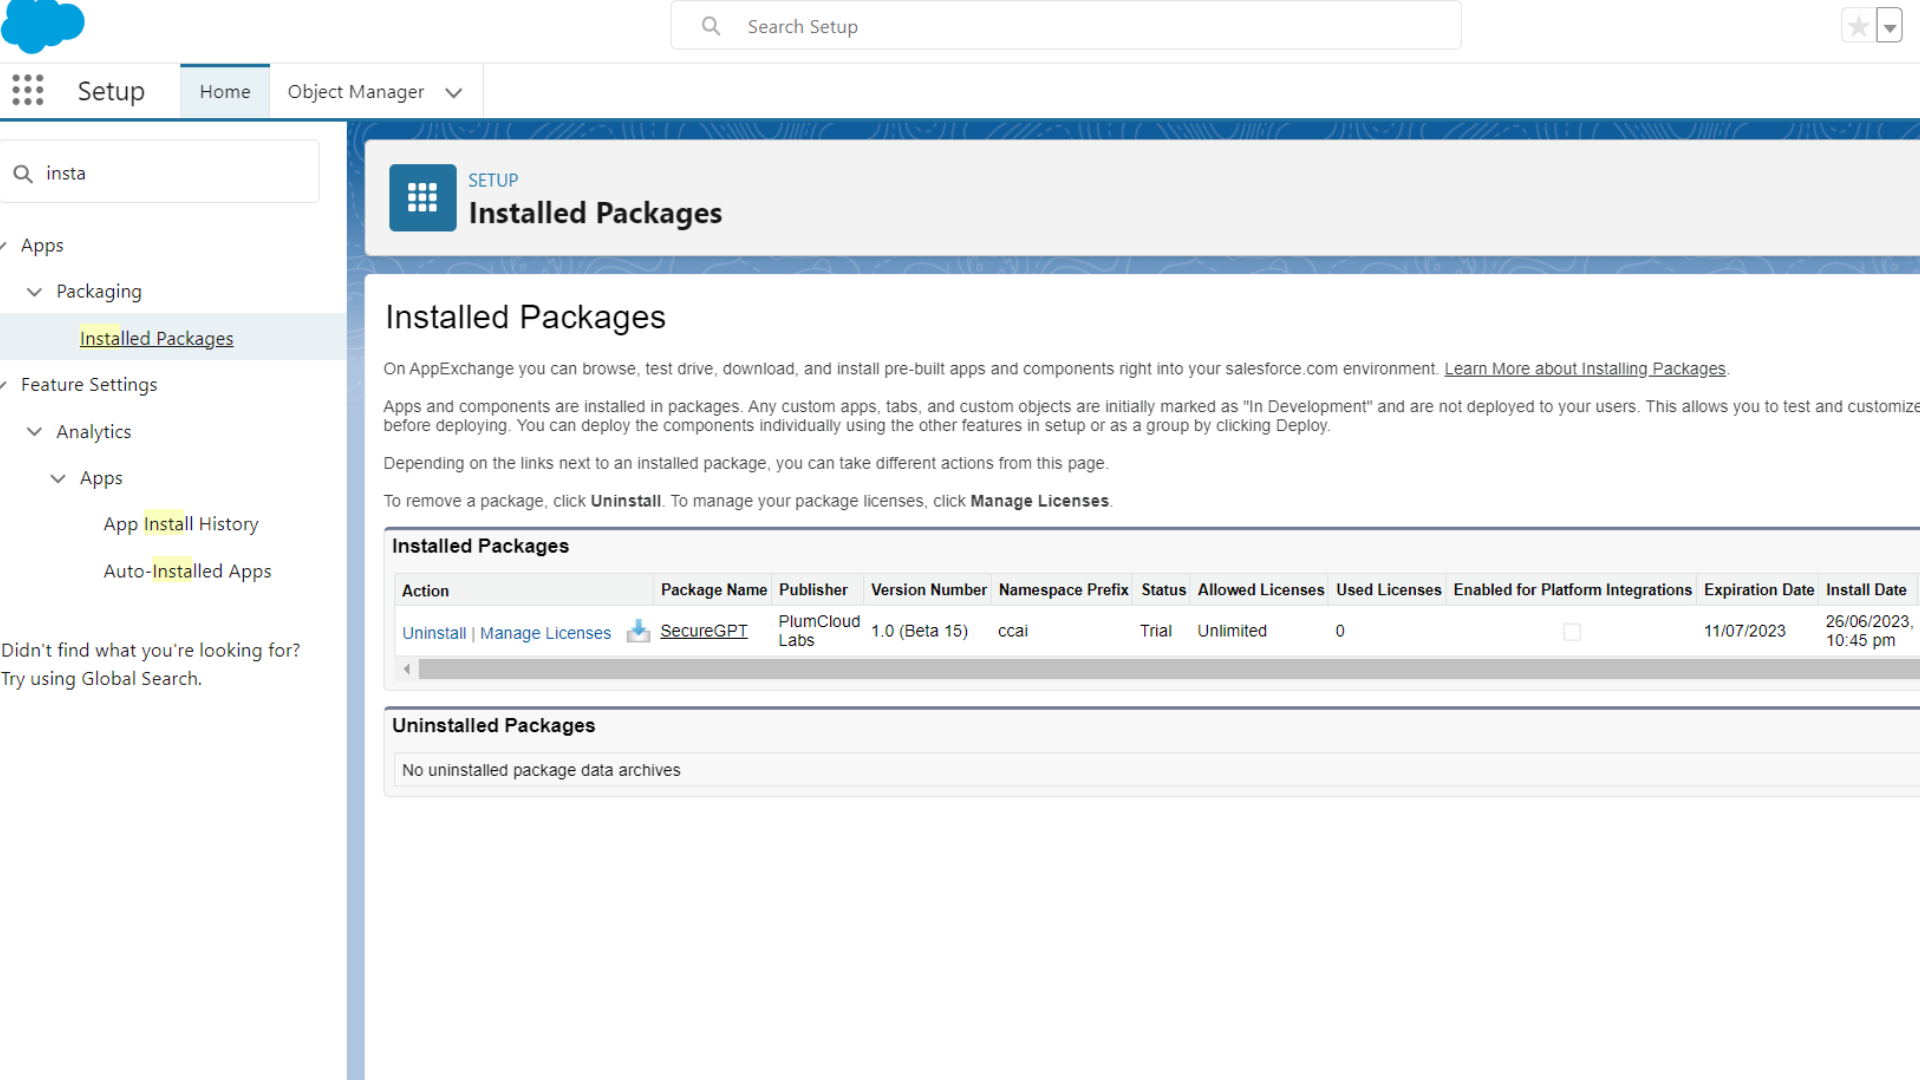Focus the Search Setup field
1920x1080 pixels.
pos(1066,26)
